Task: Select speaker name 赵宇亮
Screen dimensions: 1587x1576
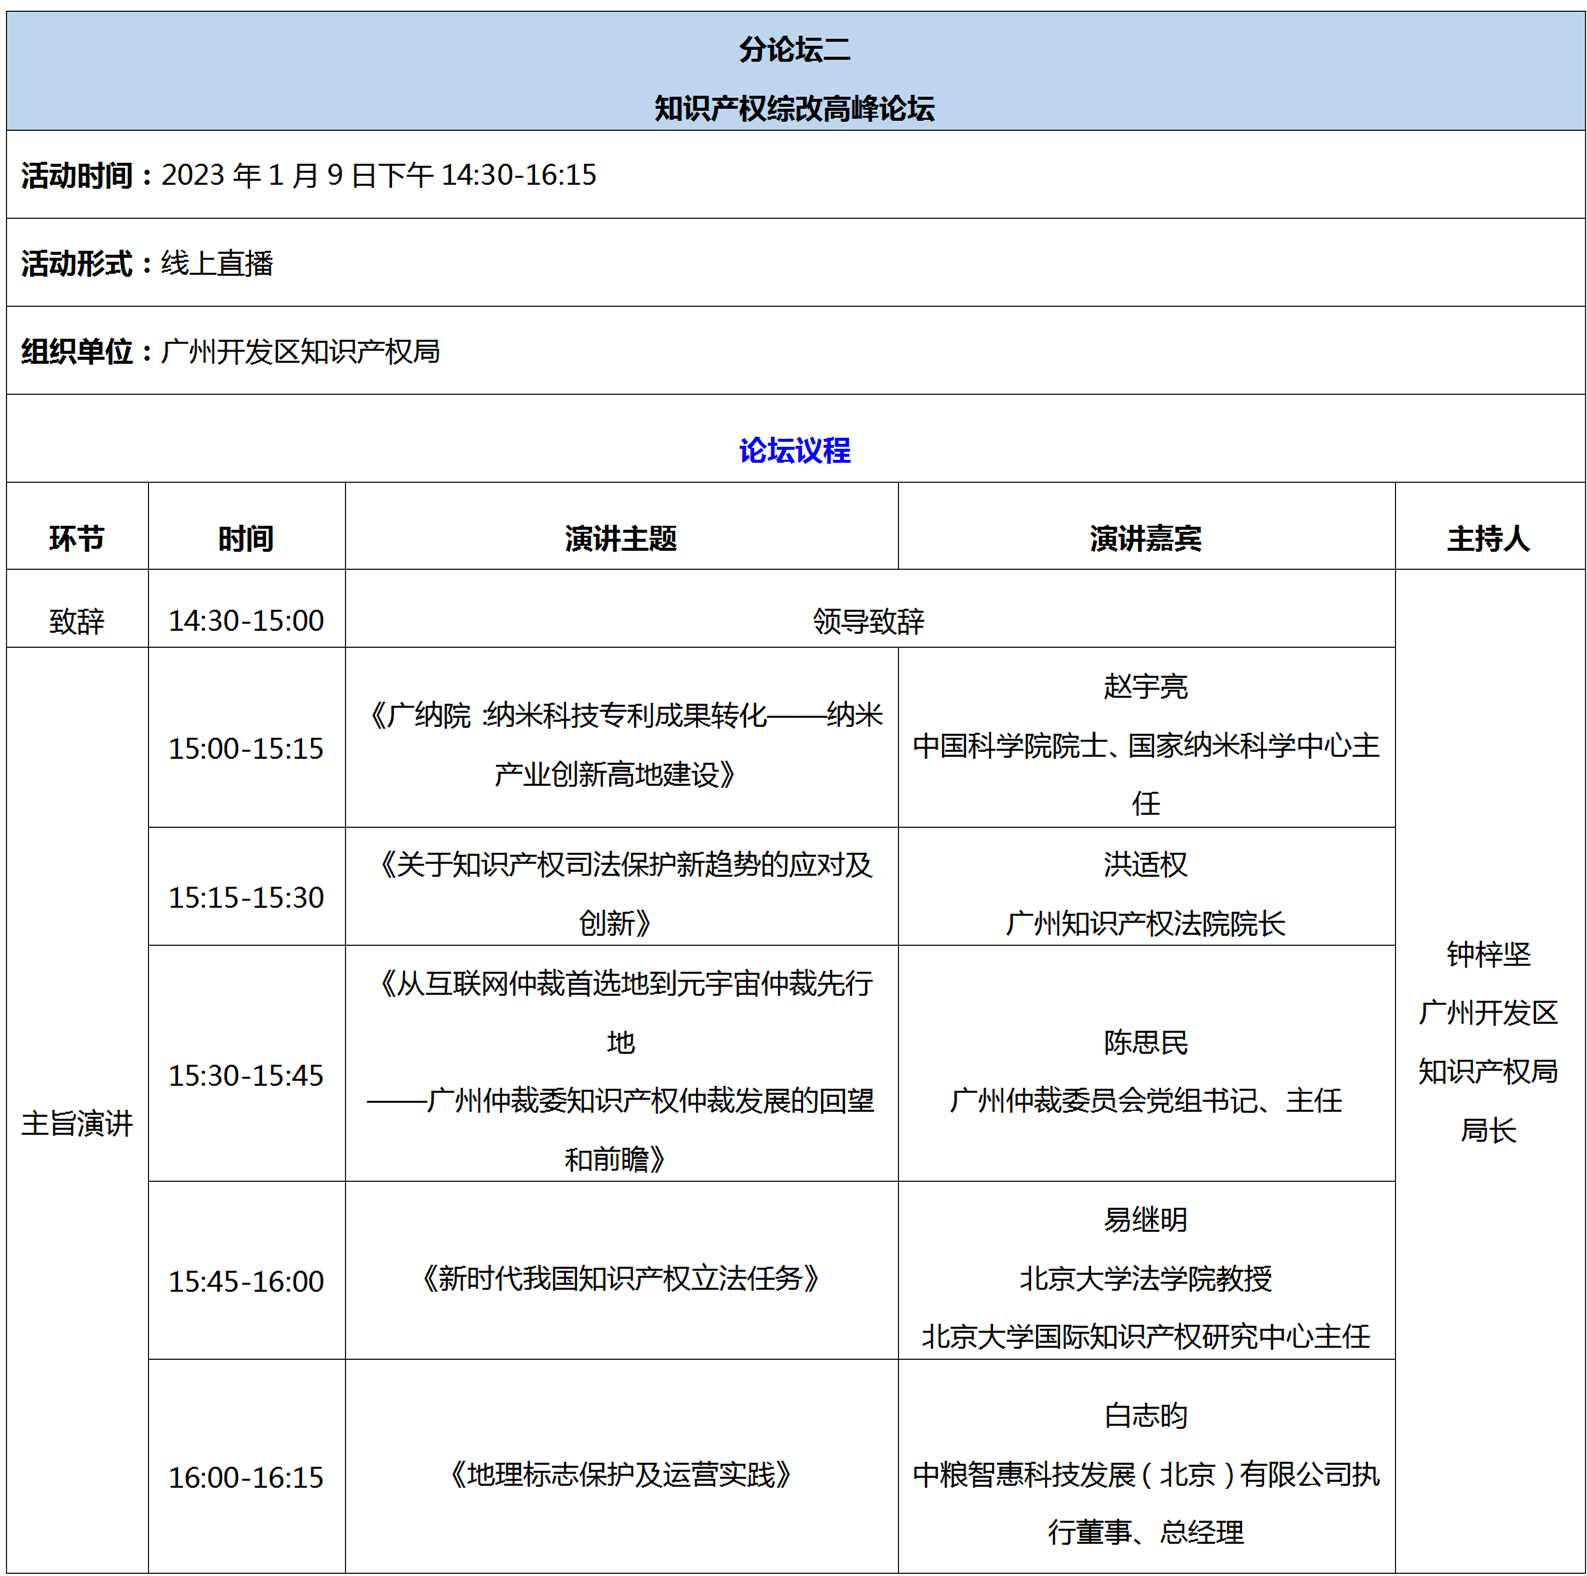Action: [1146, 687]
